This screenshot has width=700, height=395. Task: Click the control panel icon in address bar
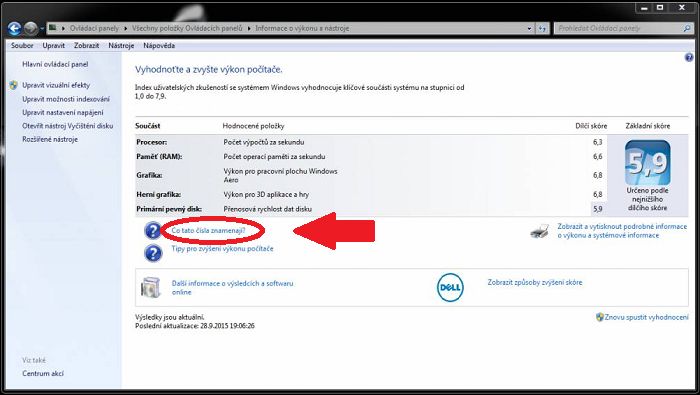coord(53,28)
